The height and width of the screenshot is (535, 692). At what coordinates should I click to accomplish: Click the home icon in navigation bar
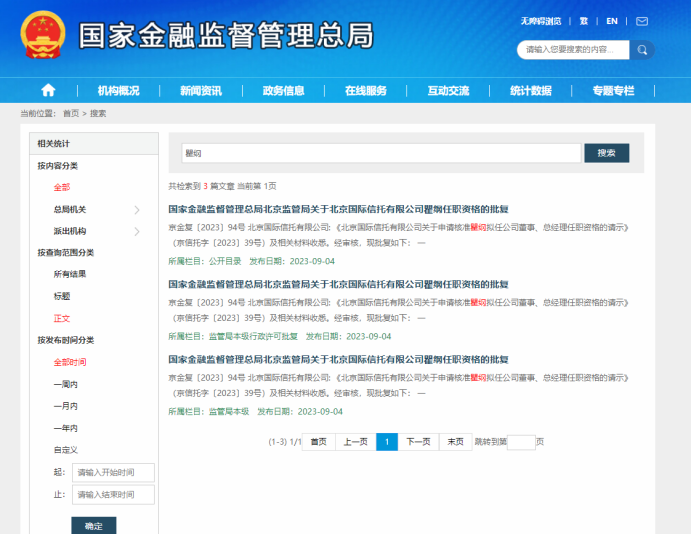[48, 90]
